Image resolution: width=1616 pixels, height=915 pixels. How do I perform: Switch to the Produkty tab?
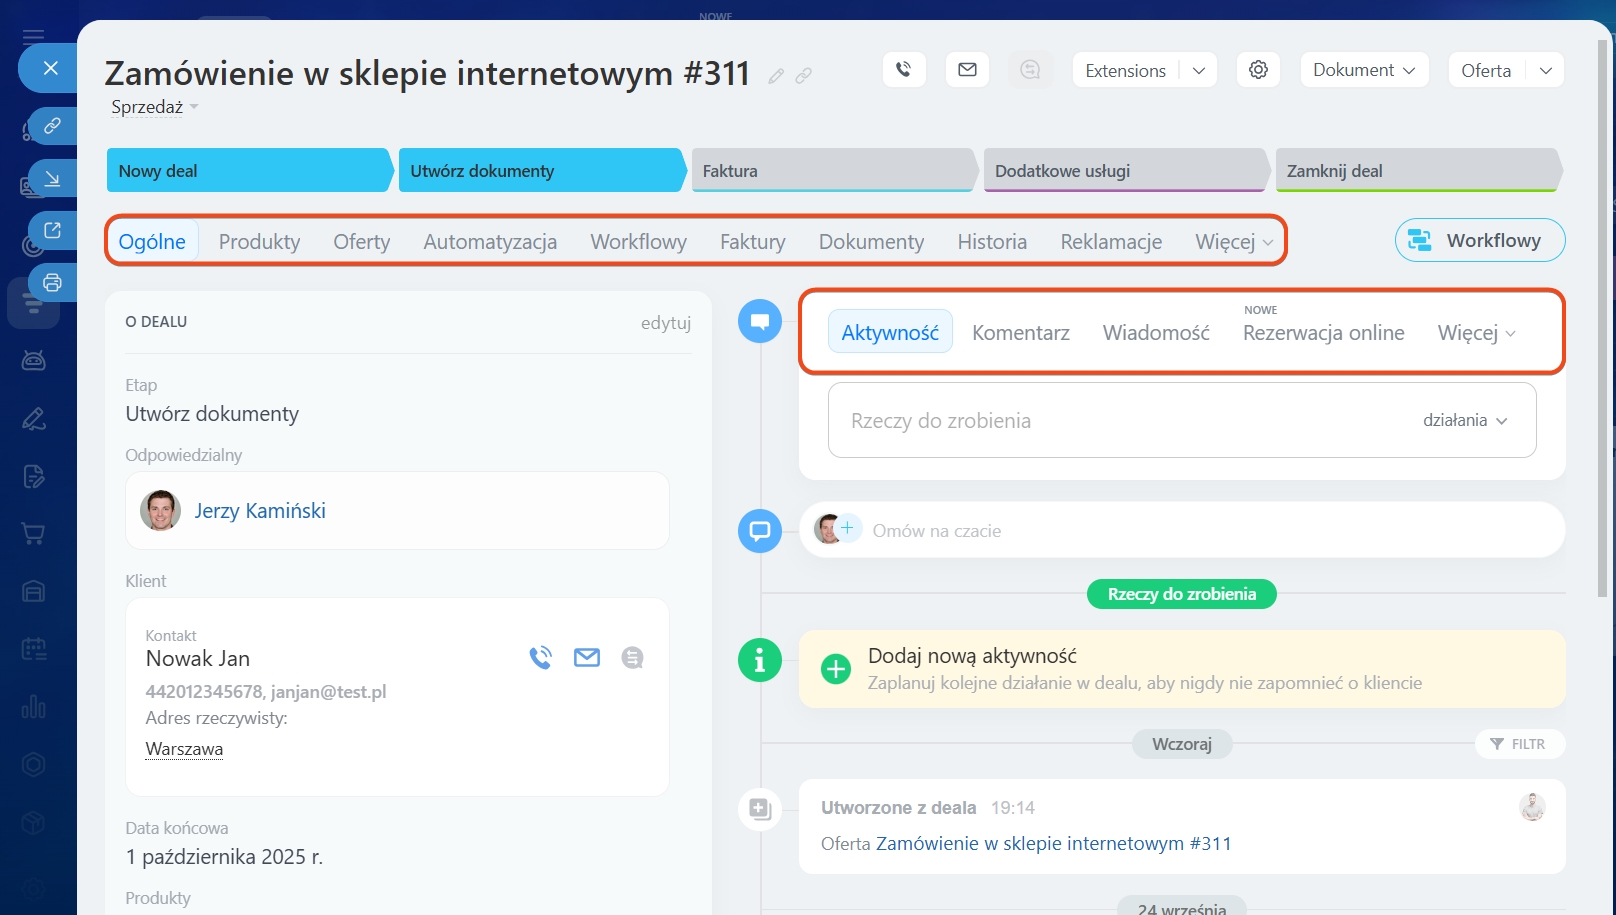pos(259,242)
